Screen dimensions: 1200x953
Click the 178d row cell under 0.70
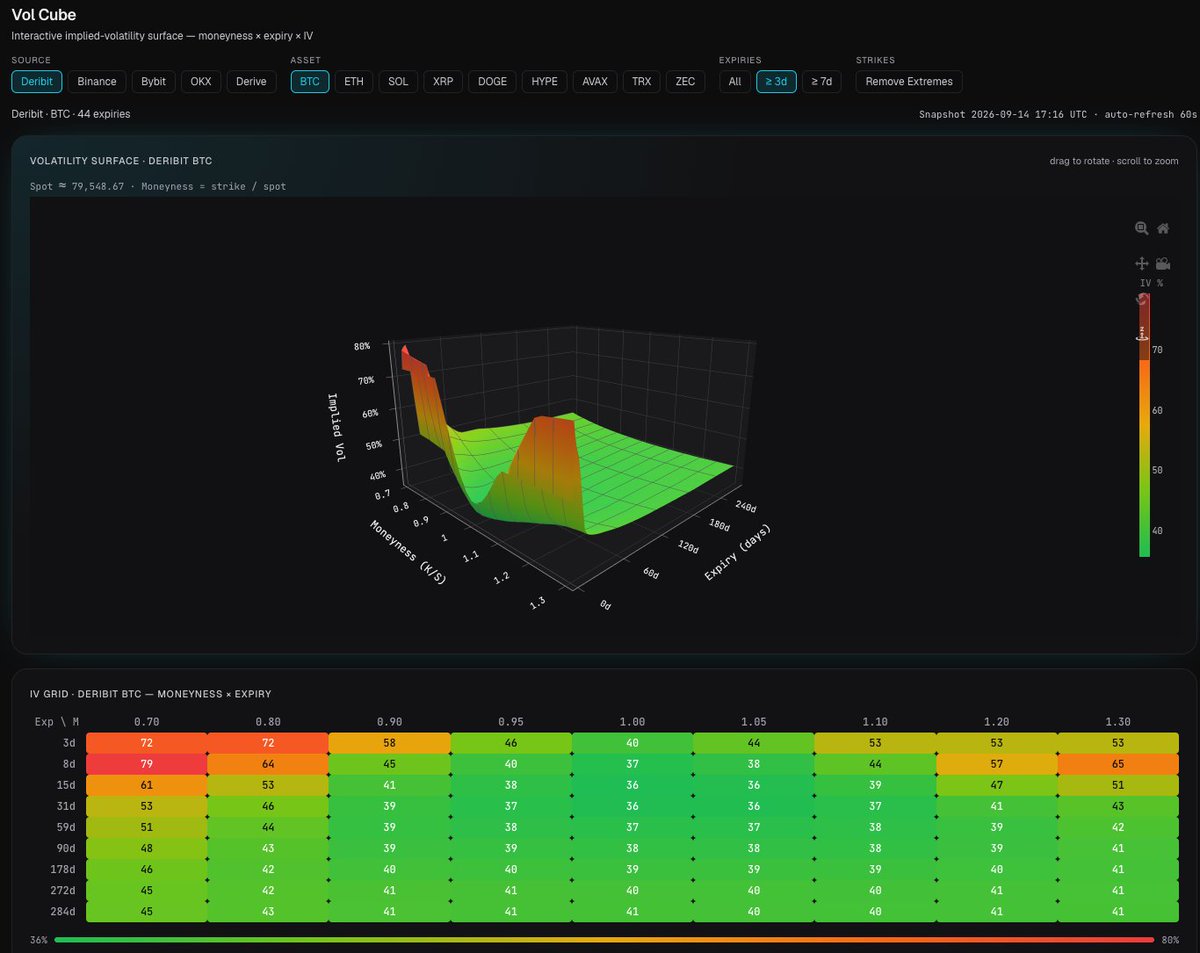tap(147, 869)
